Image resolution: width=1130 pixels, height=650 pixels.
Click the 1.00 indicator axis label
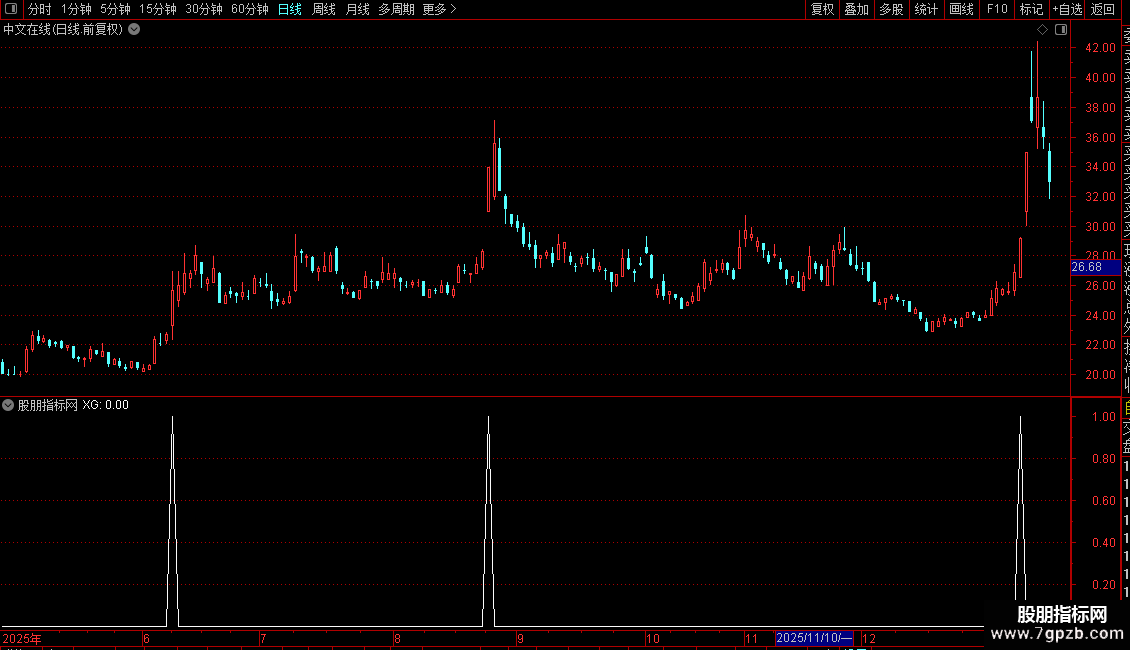(1103, 417)
